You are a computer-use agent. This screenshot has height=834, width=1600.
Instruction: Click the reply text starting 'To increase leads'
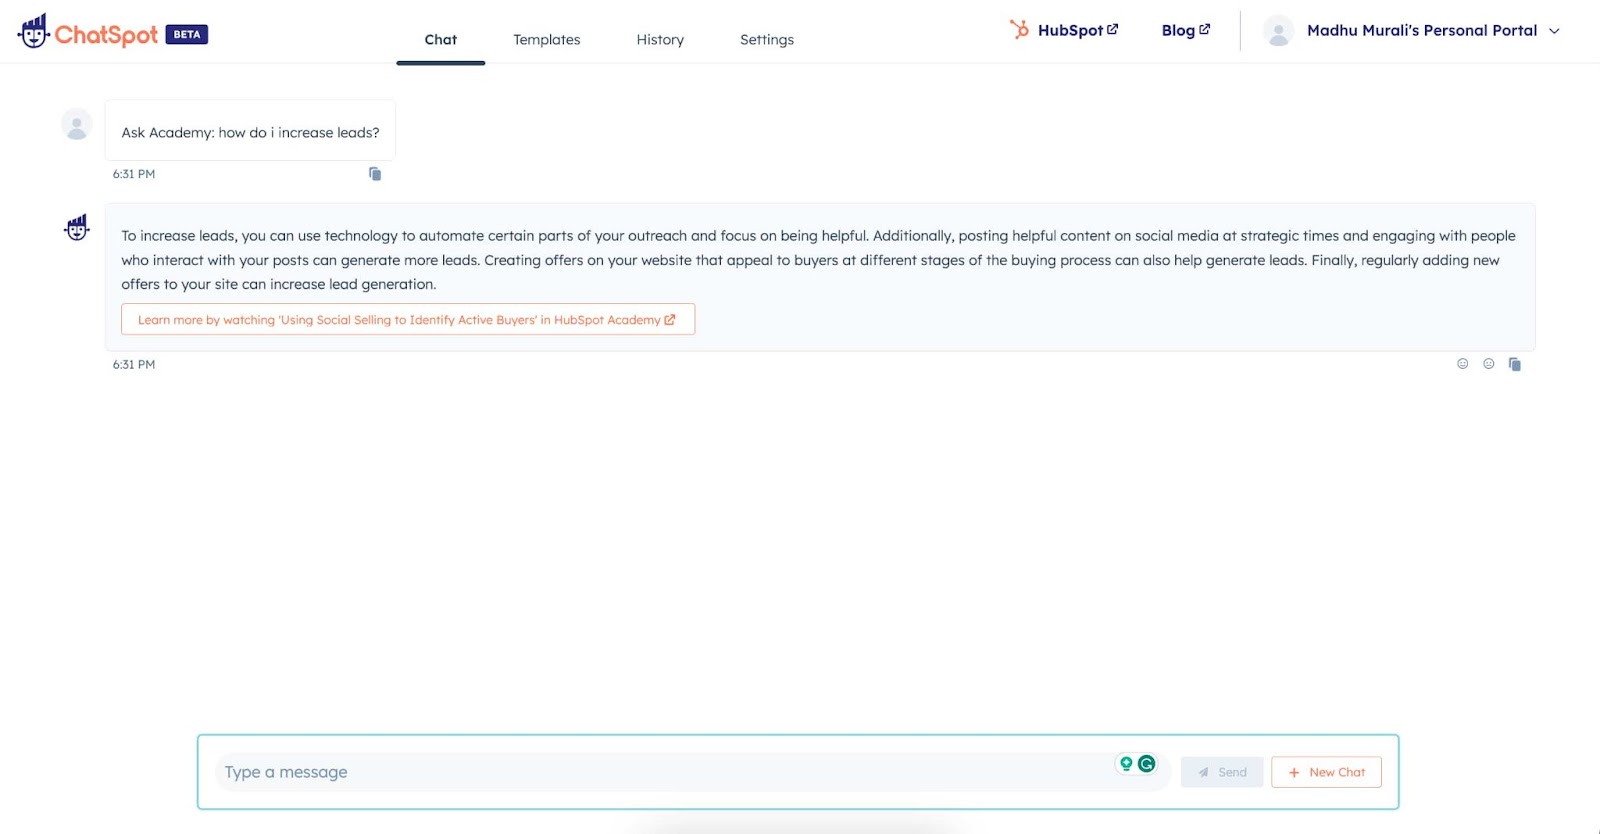tap(818, 260)
